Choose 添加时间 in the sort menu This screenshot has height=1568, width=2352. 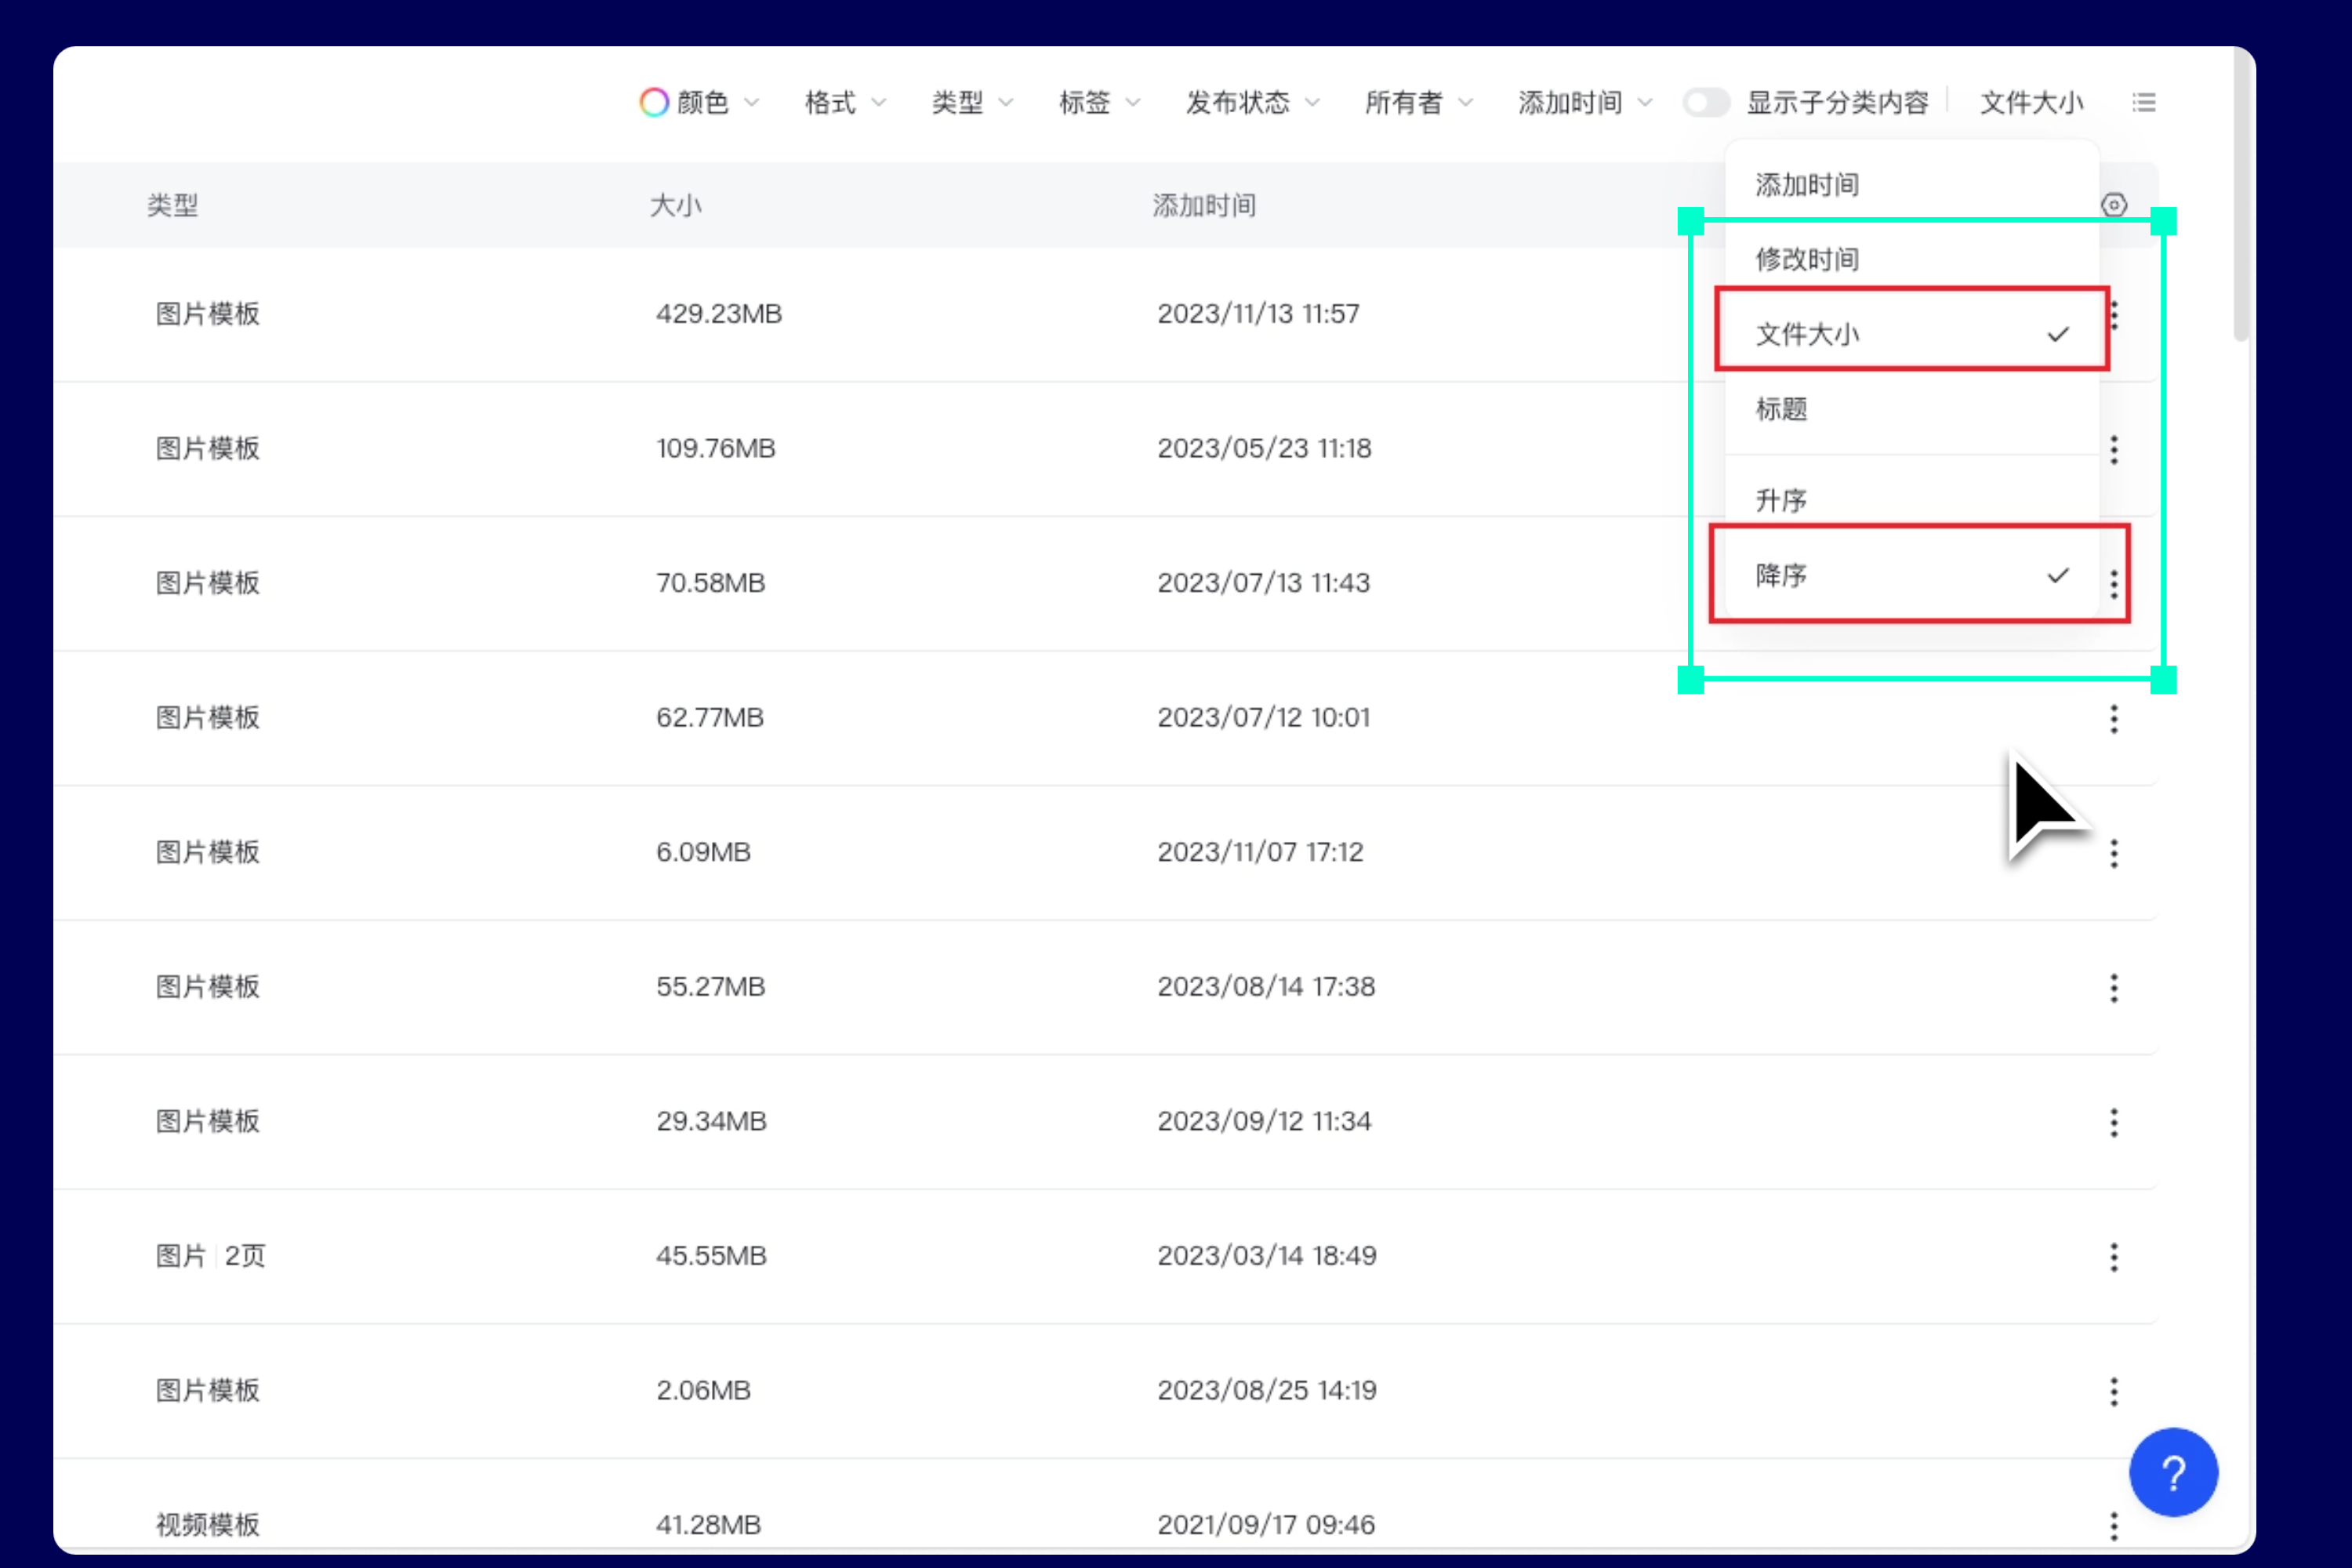(x=1911, y=185)
